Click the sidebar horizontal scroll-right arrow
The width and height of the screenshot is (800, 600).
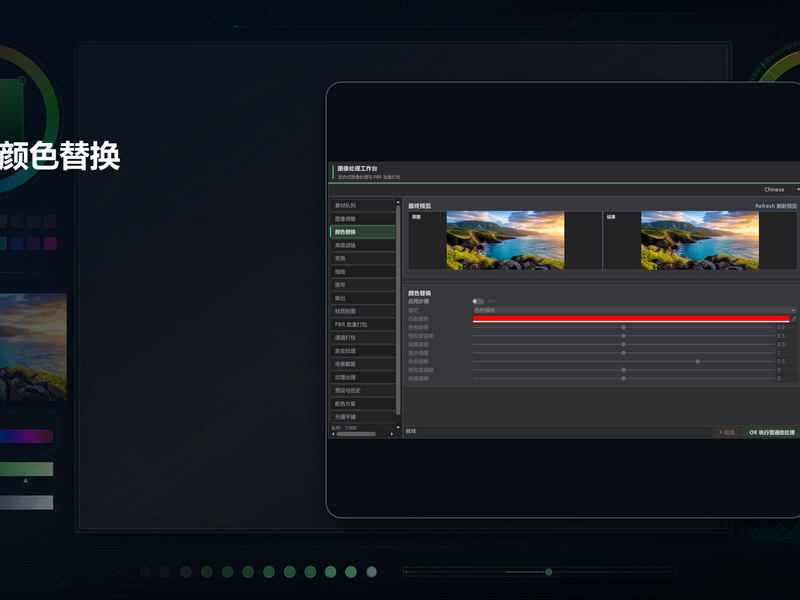392,434
